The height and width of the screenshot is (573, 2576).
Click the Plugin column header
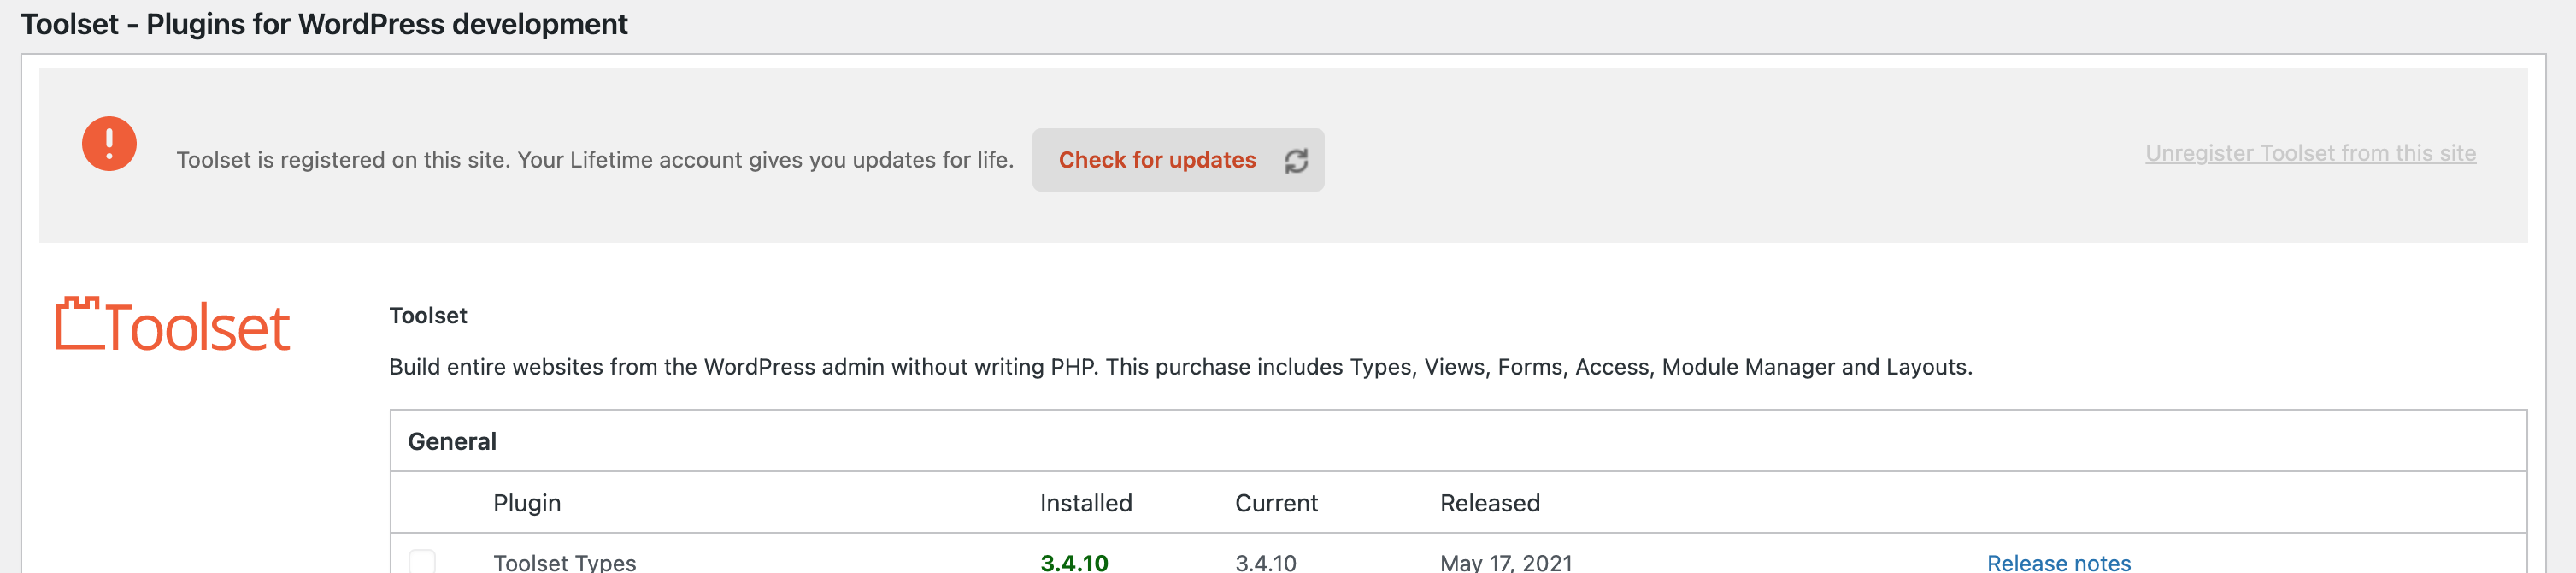click(527, 503)
